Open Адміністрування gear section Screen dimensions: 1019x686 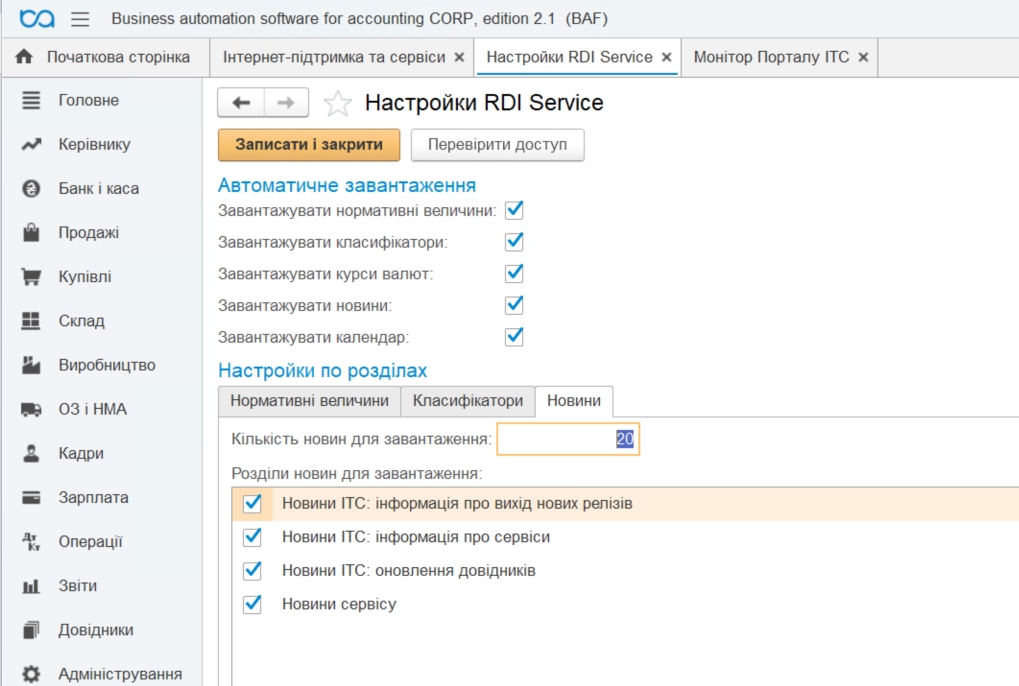[31, 674]
